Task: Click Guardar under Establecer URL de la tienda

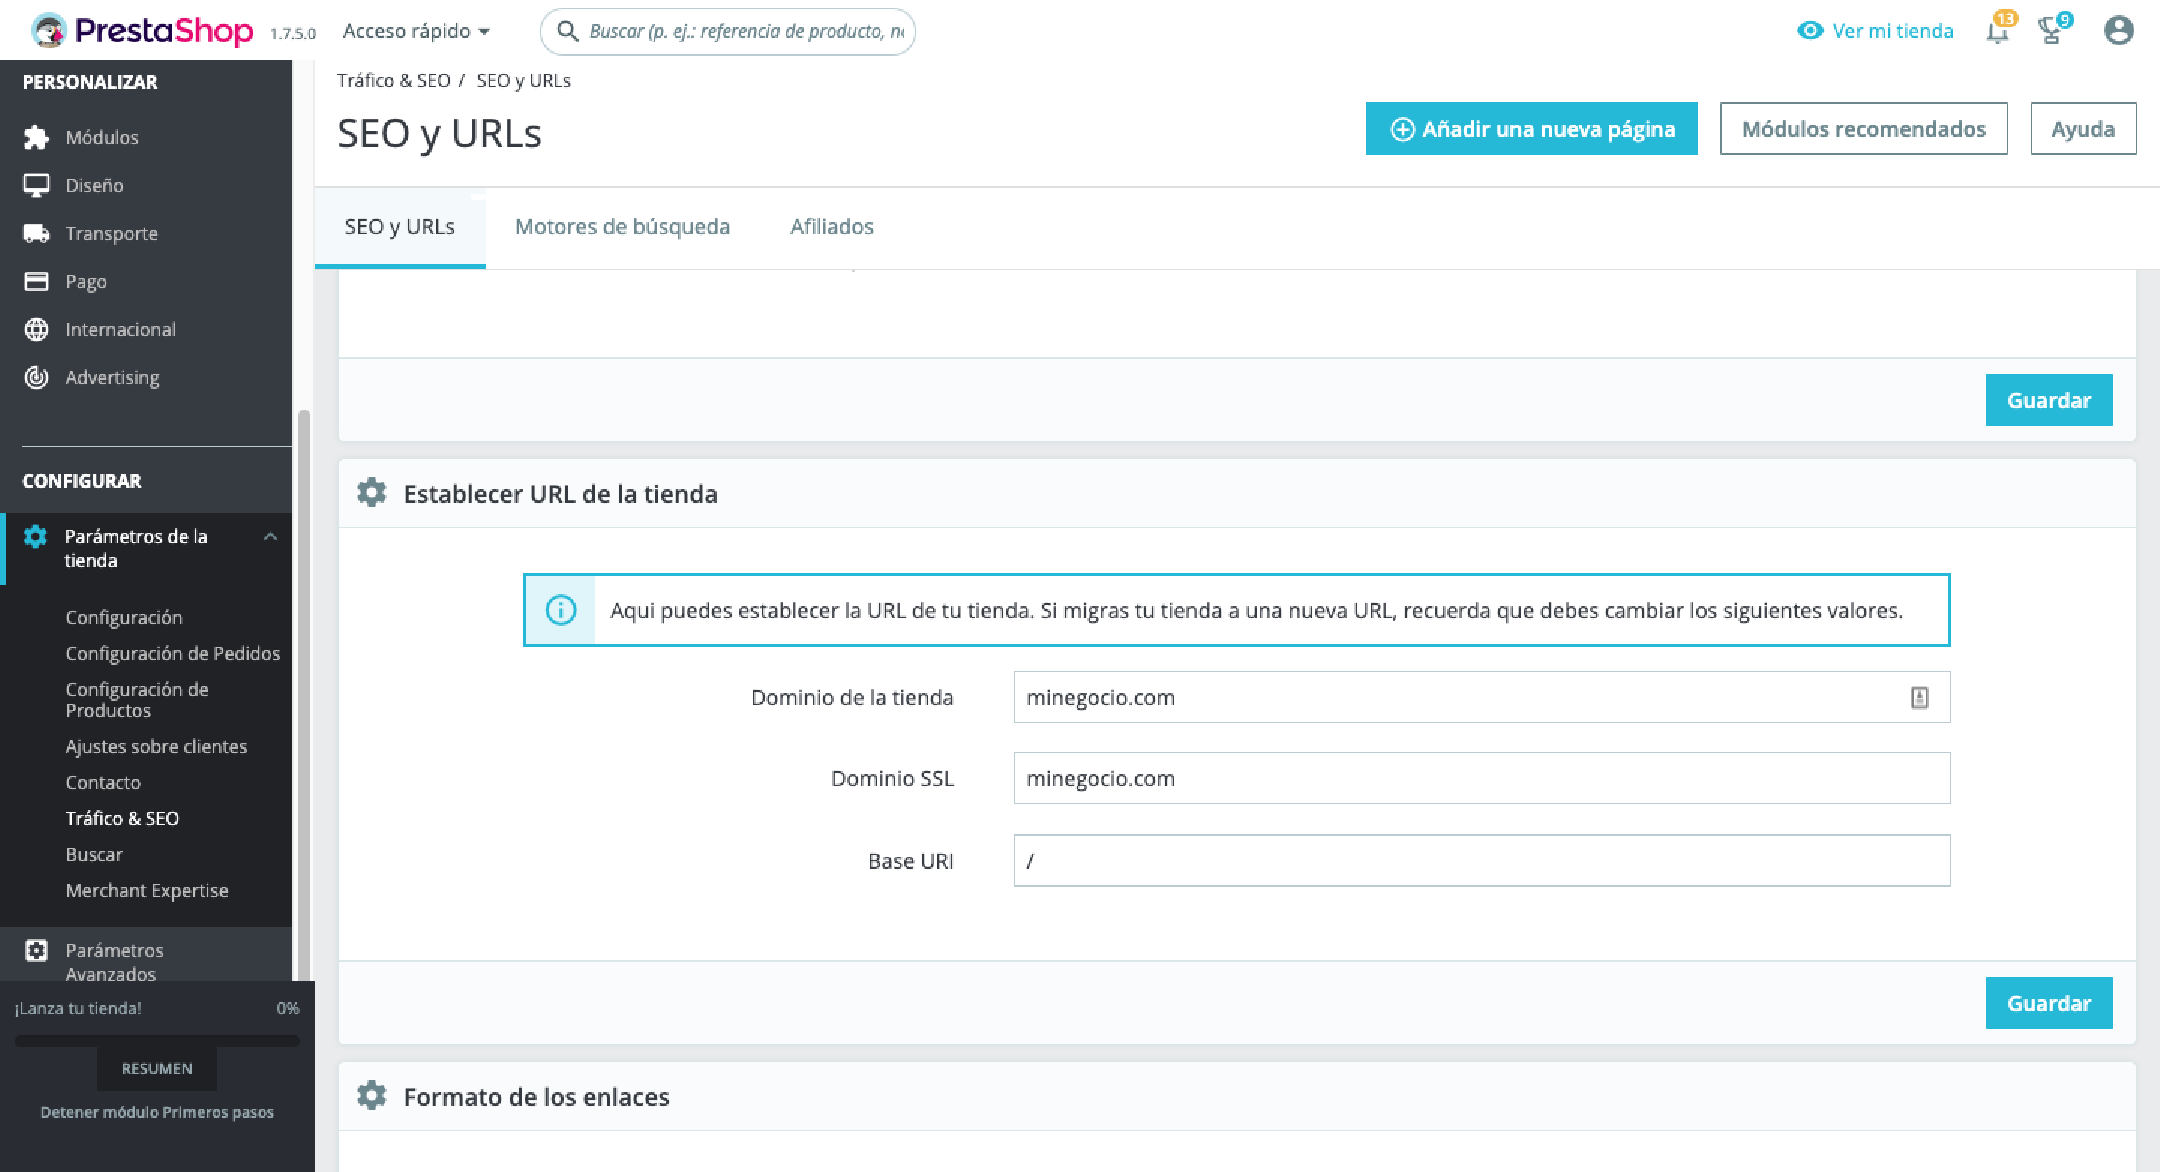Action: pos(2049,1003)
